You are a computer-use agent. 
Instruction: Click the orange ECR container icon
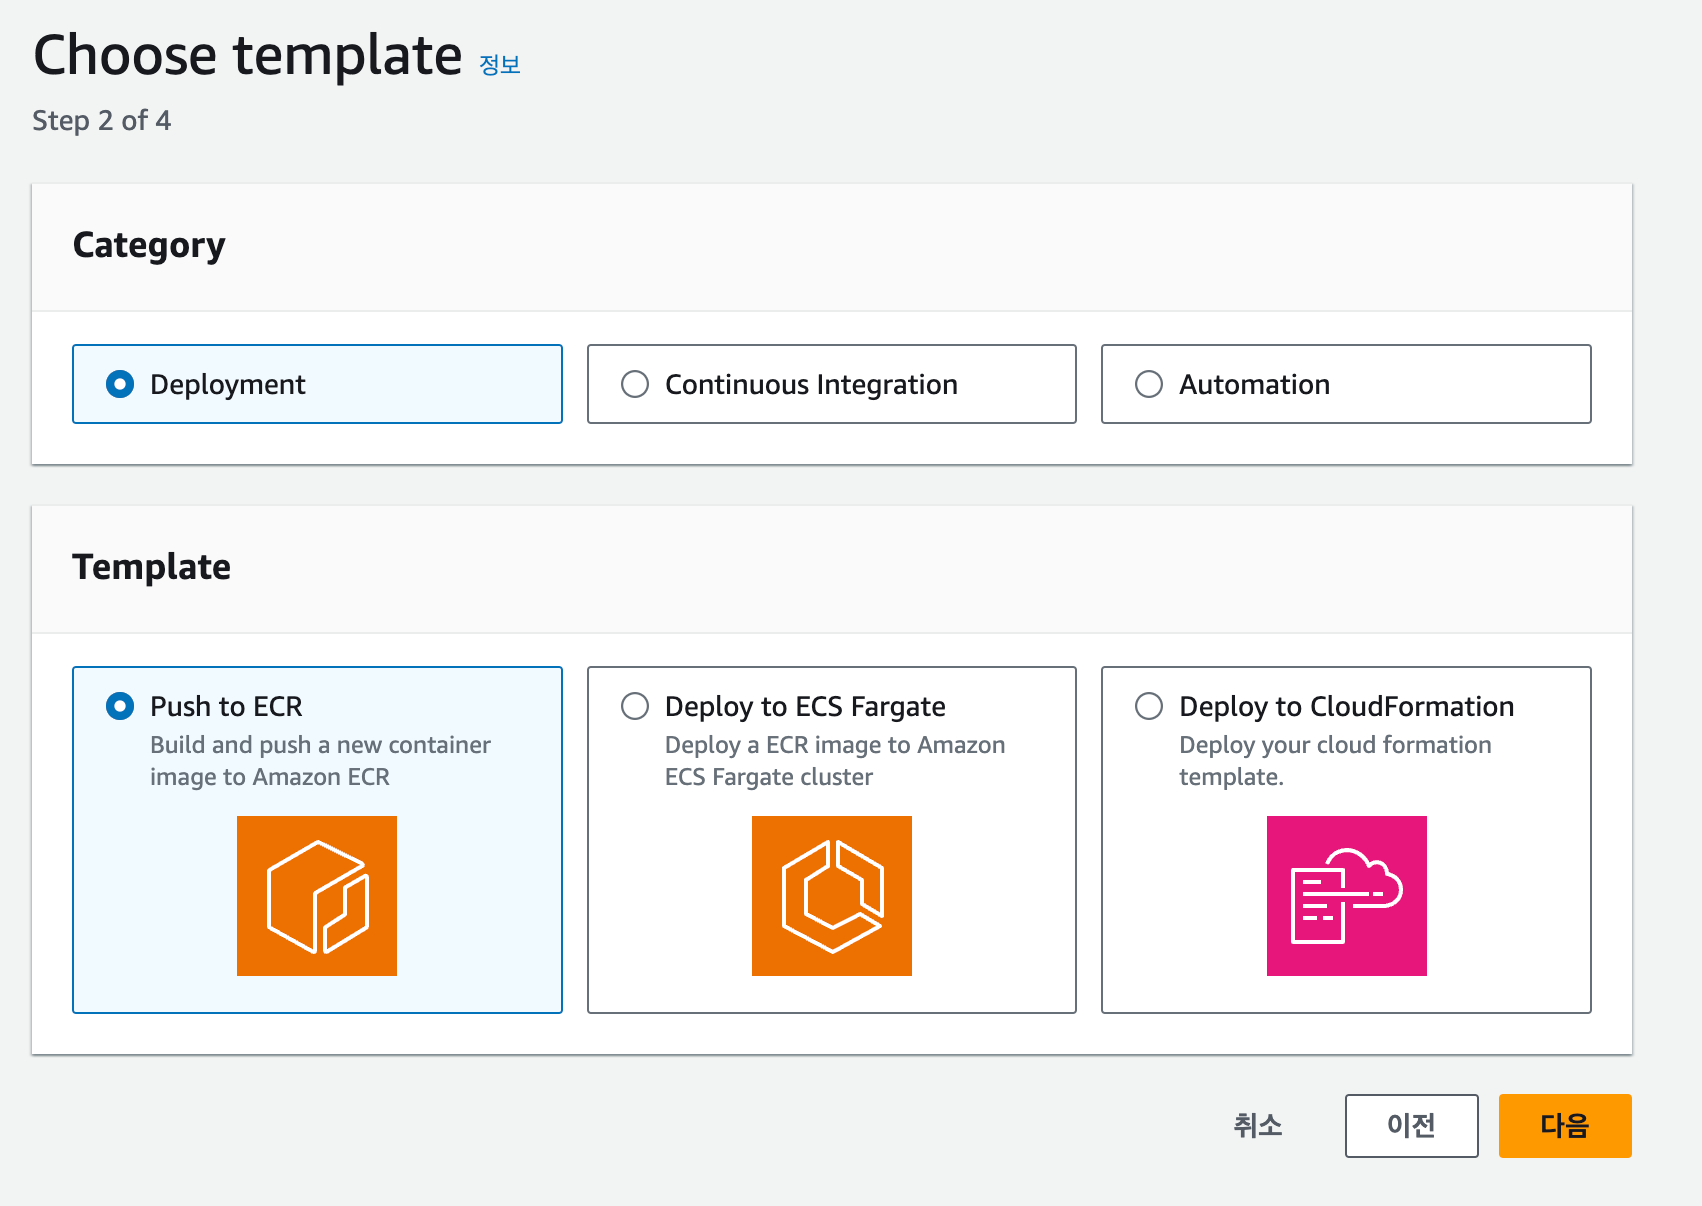[x=317, y=896]
